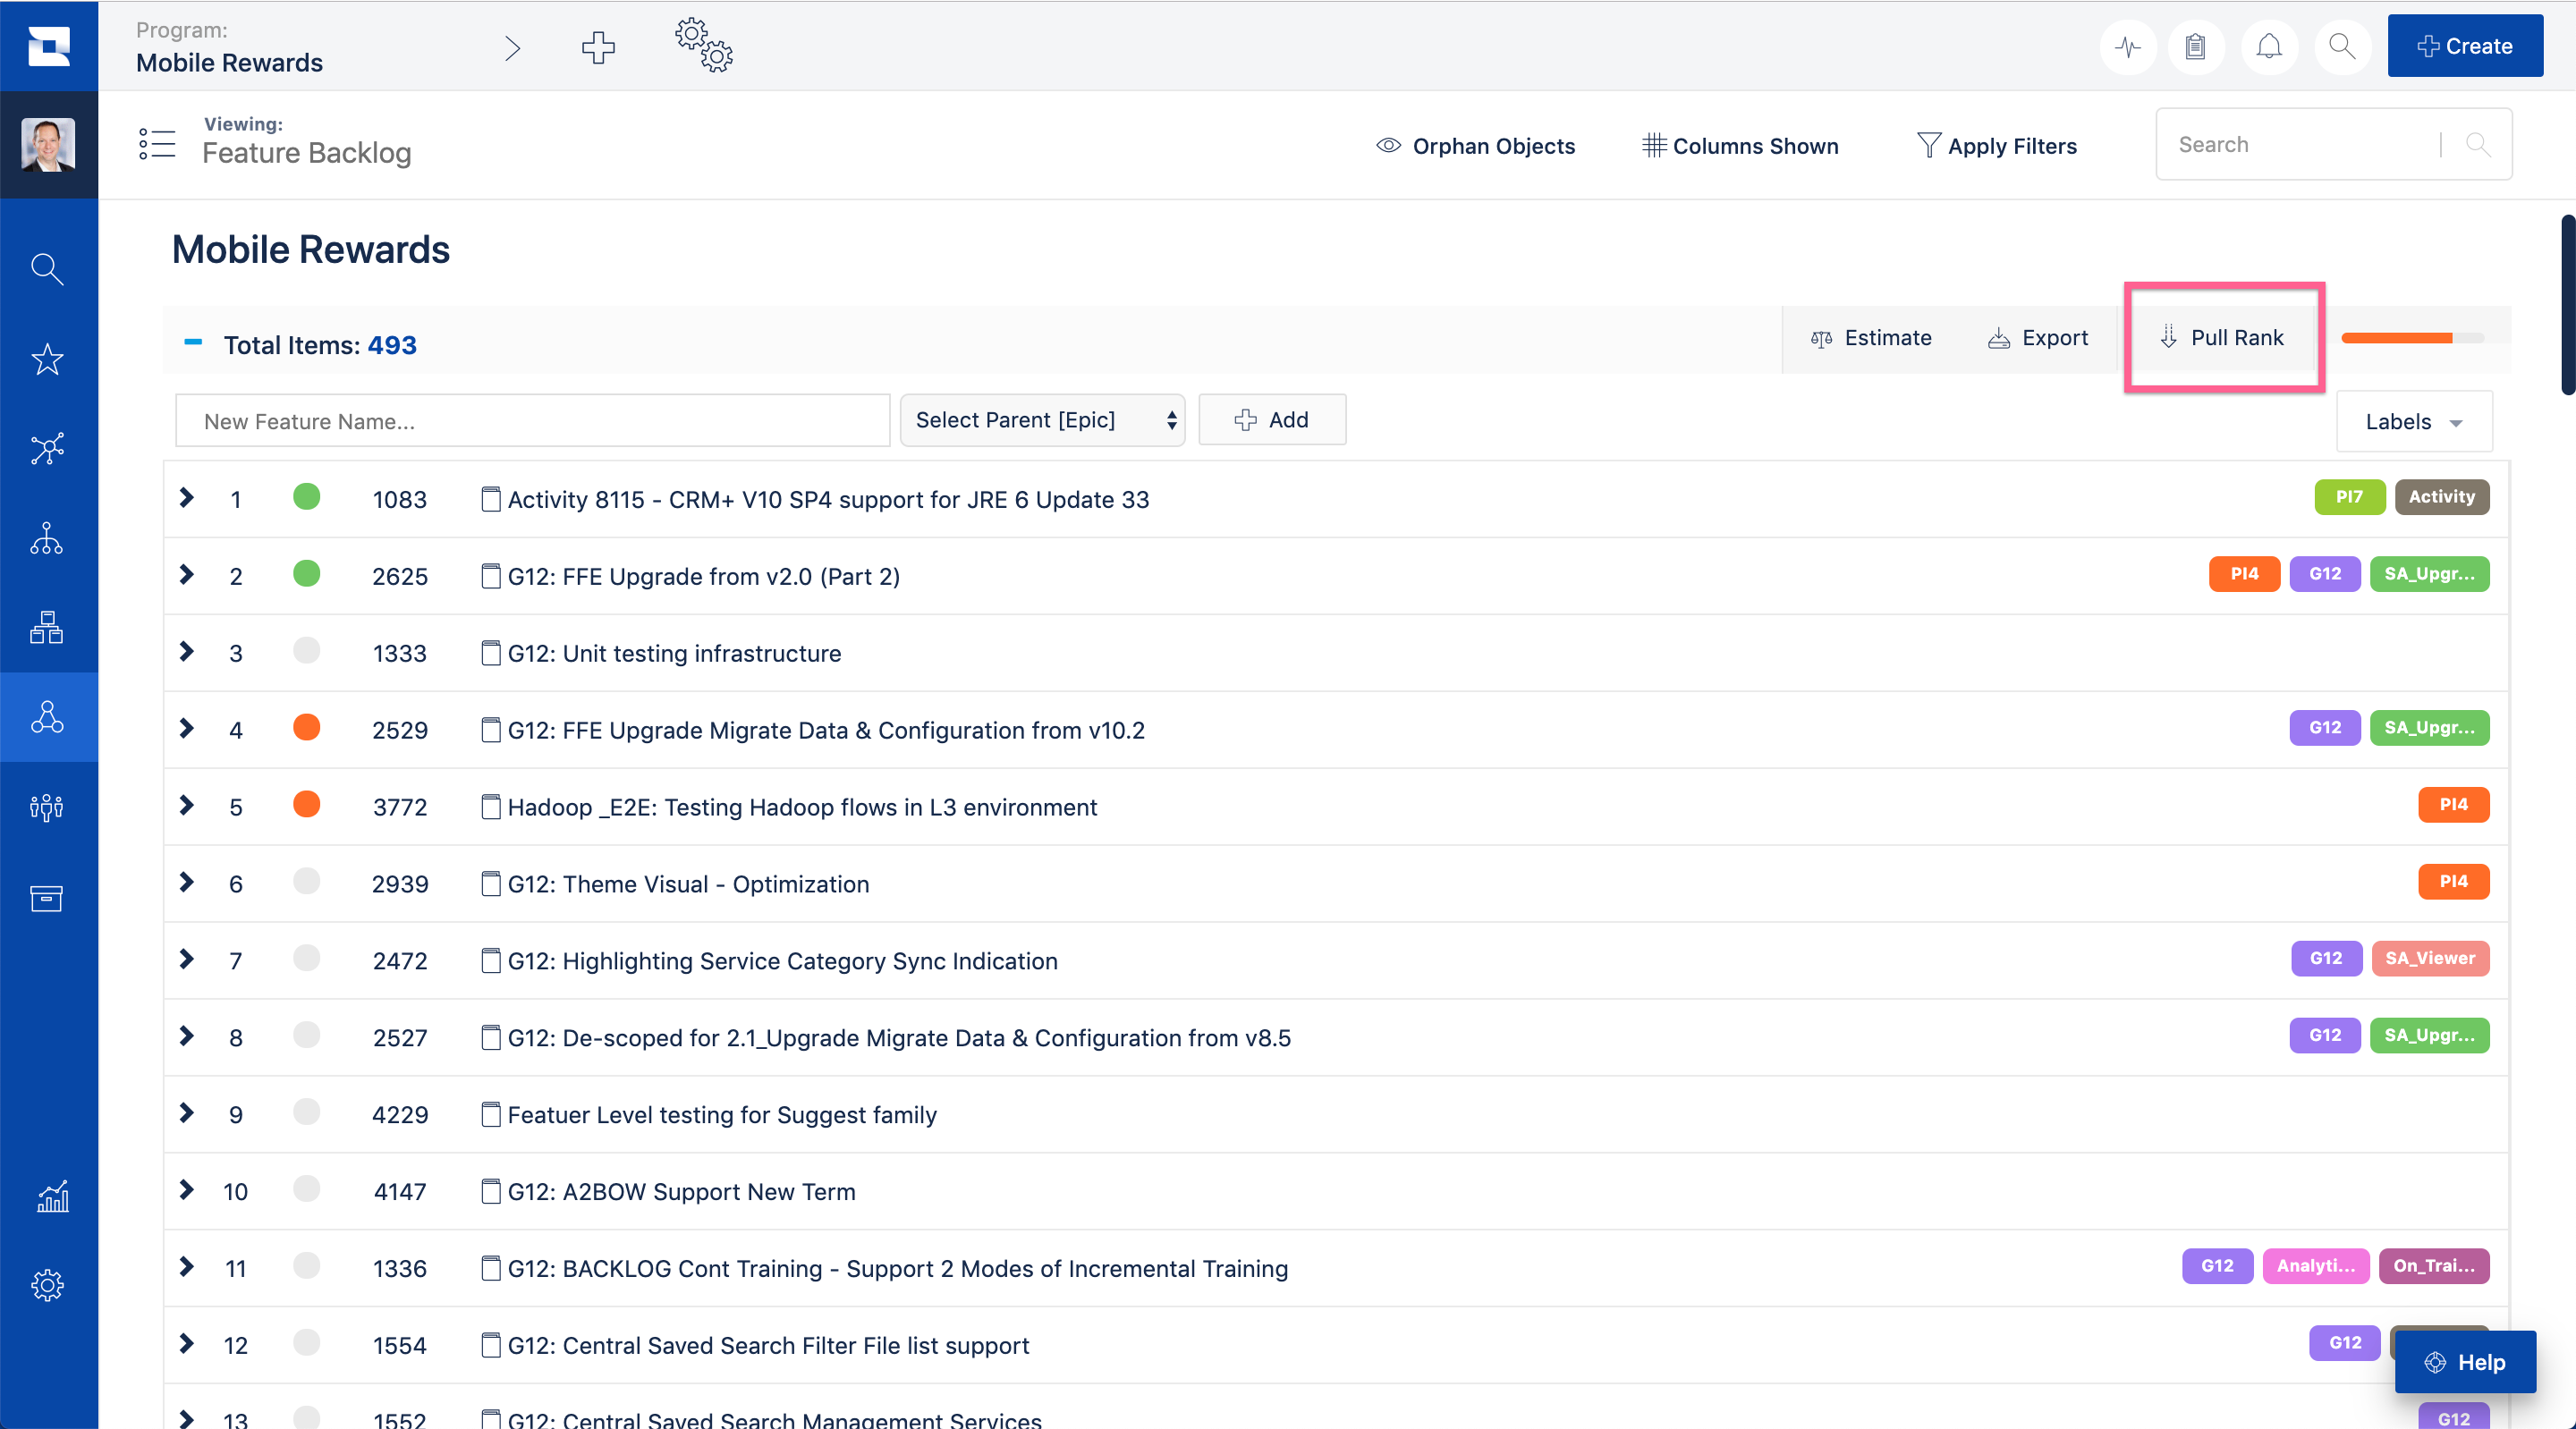Open the Select Parent [Epic] dropdown
Viewport: 2576px width, 1429px height.
(1042, 420)
